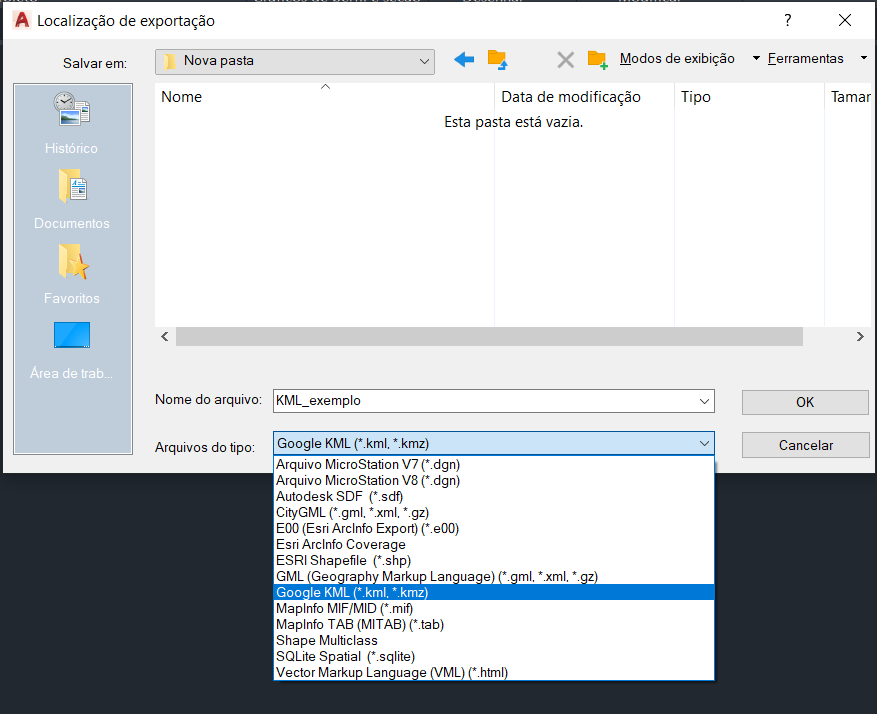Open Área de trabalho in the sidebar
Viewport: 877px width, 714px height.
[72, 351]
